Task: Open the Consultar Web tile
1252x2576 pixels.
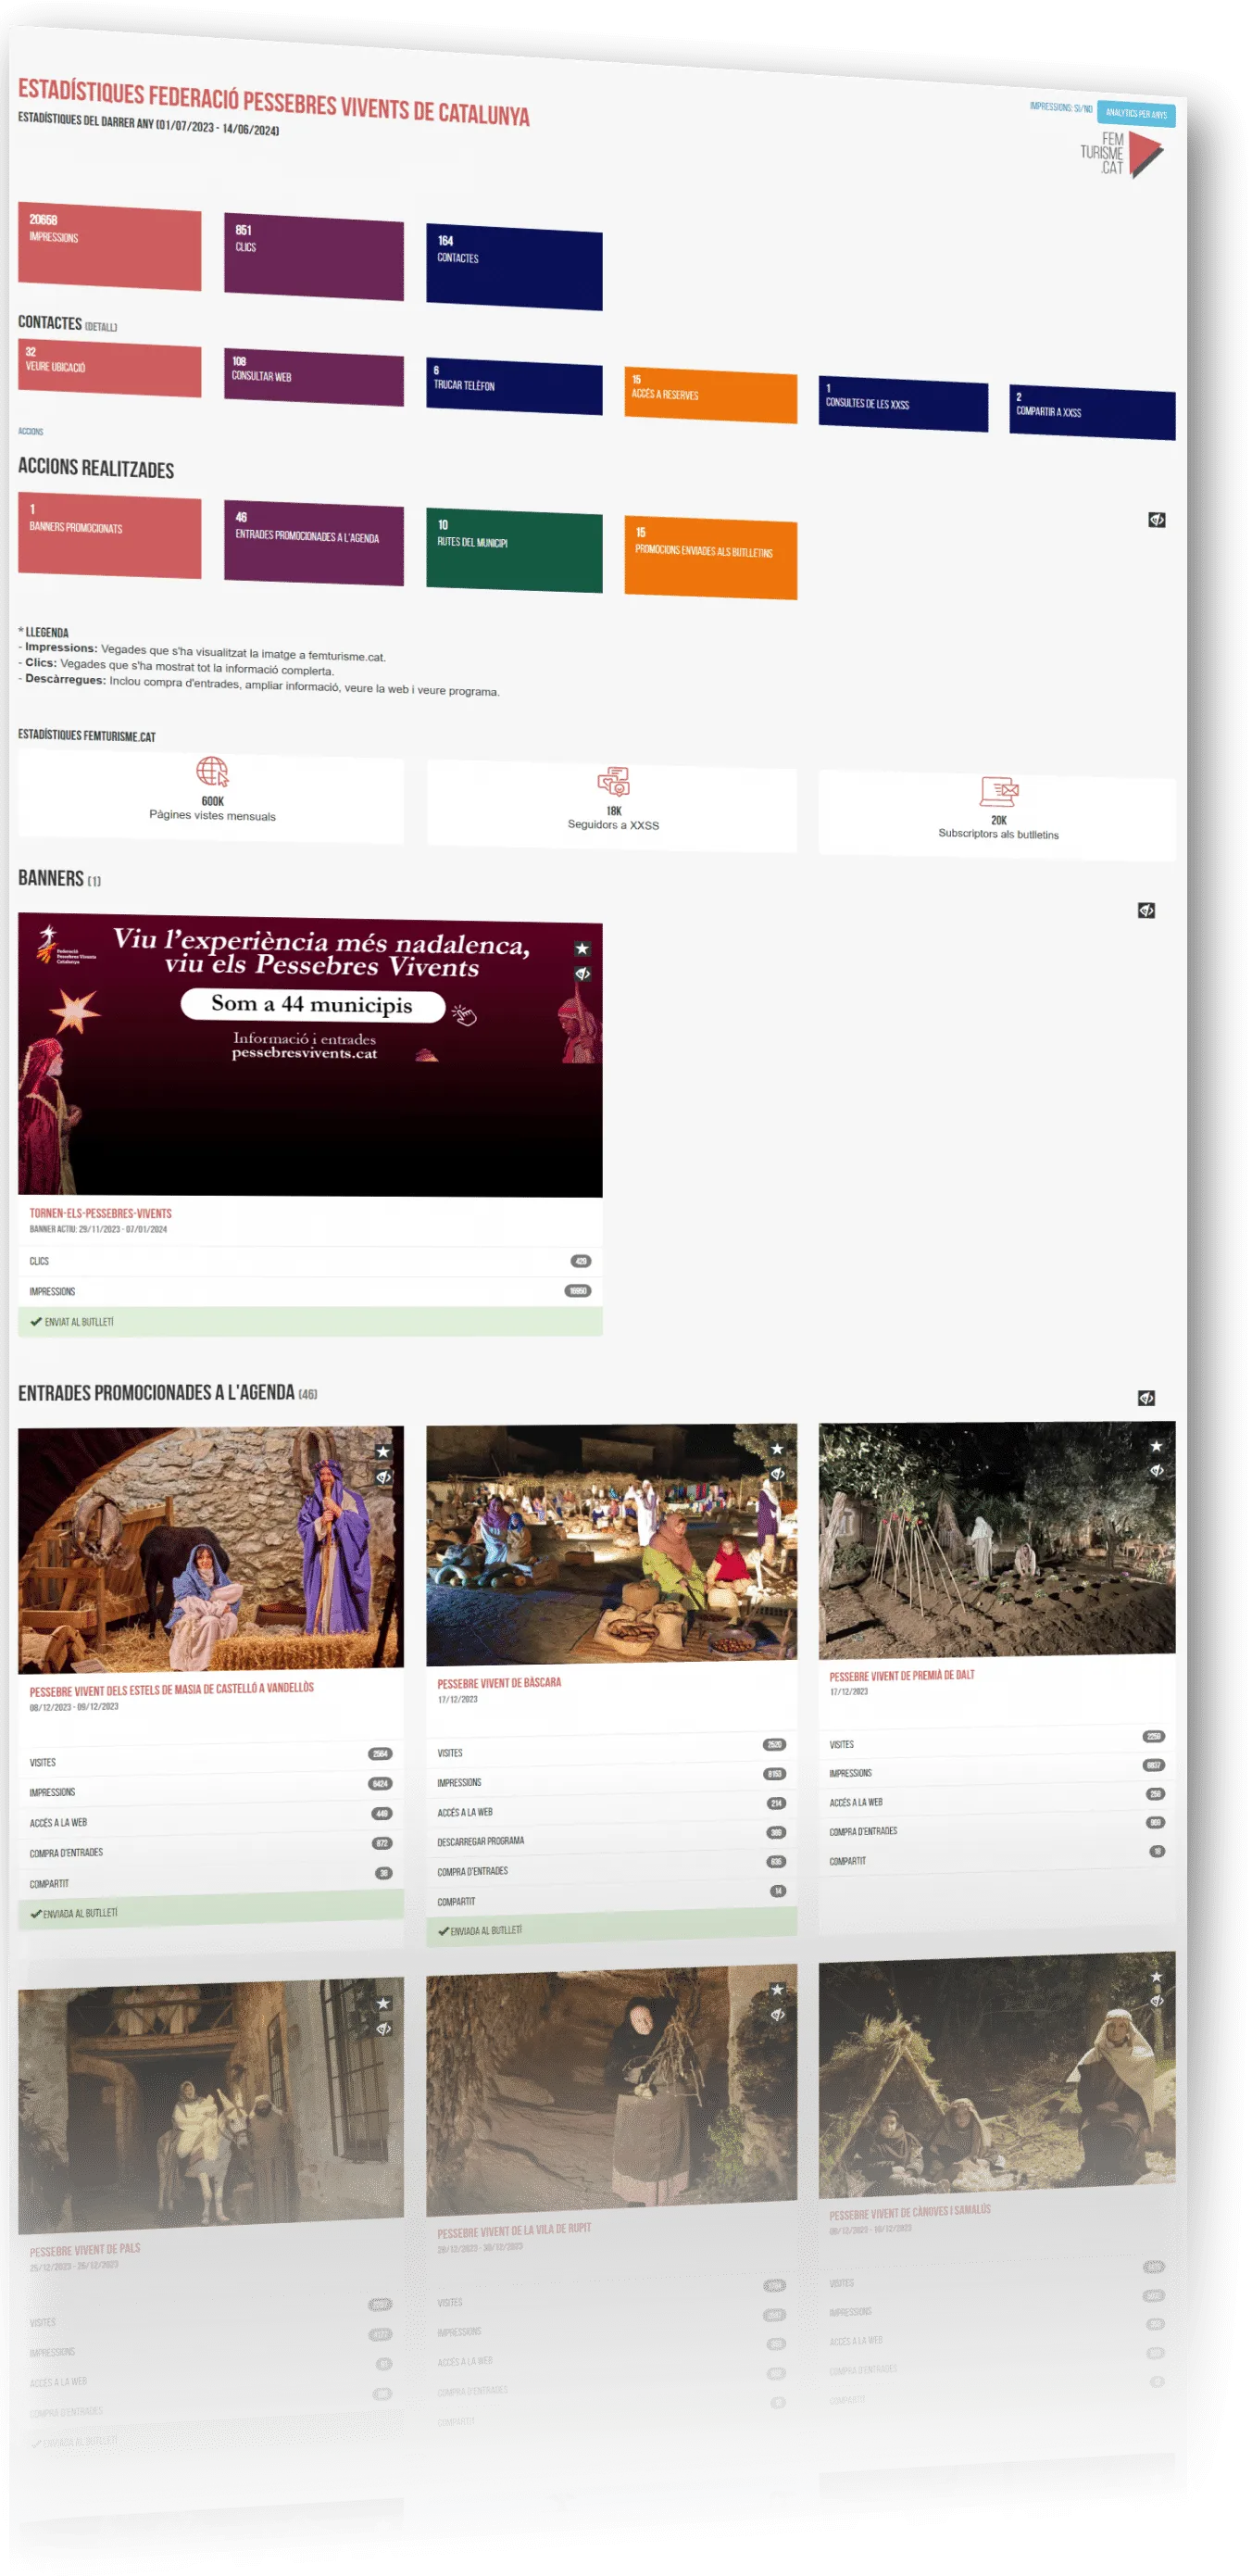Action: 314,377
